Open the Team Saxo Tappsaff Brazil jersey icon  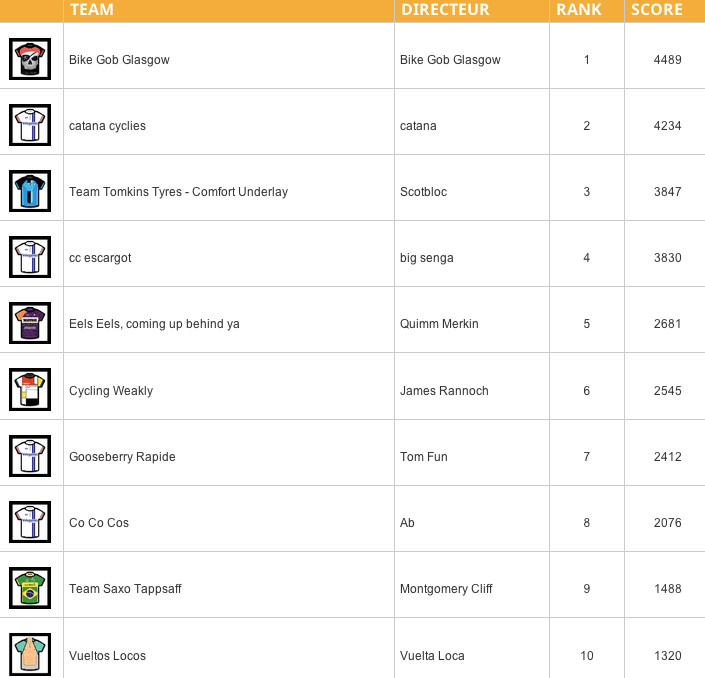(30, 588)
